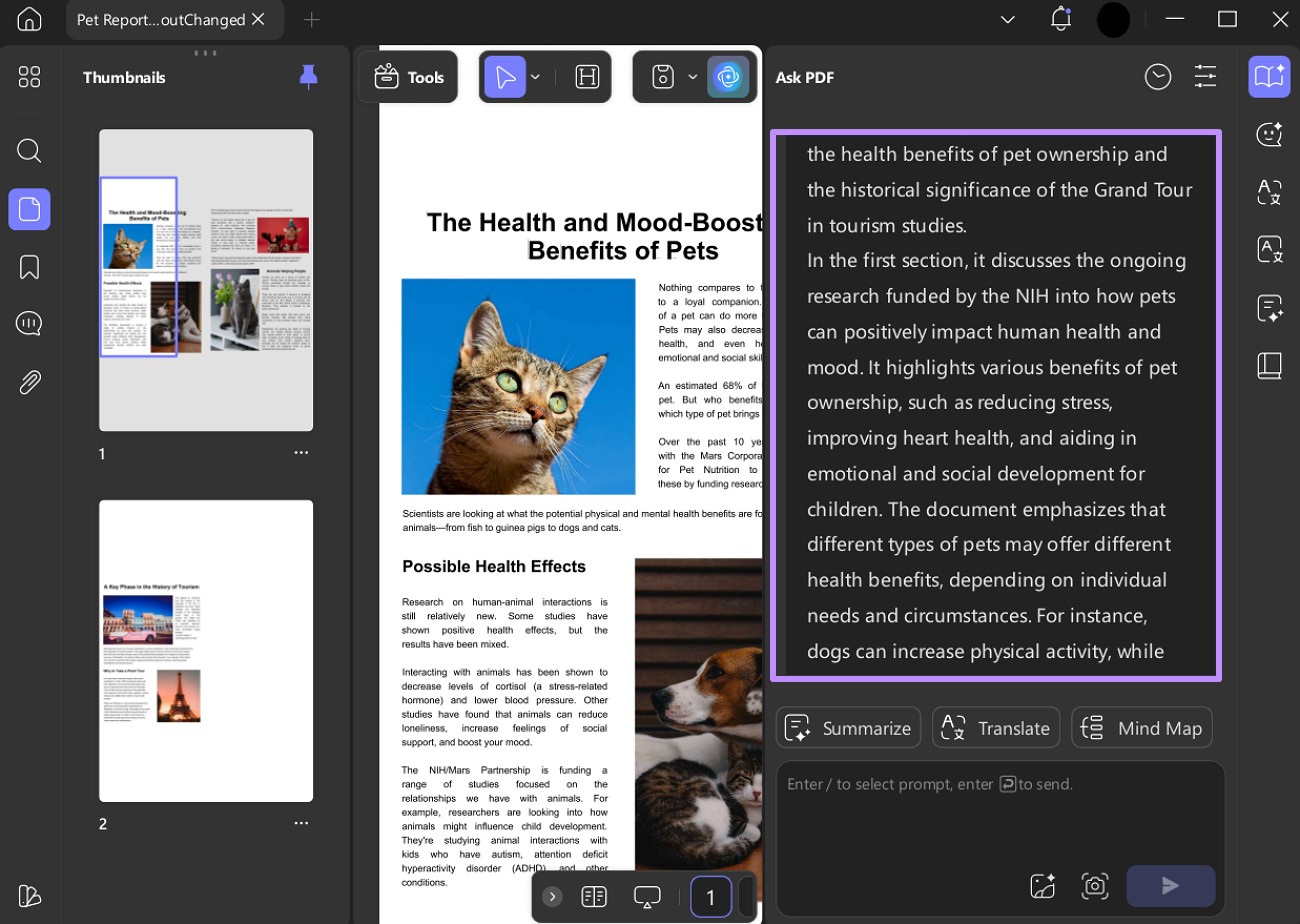Open the Tools menu
The image size is (1300, 924).
tap(408, 77)
